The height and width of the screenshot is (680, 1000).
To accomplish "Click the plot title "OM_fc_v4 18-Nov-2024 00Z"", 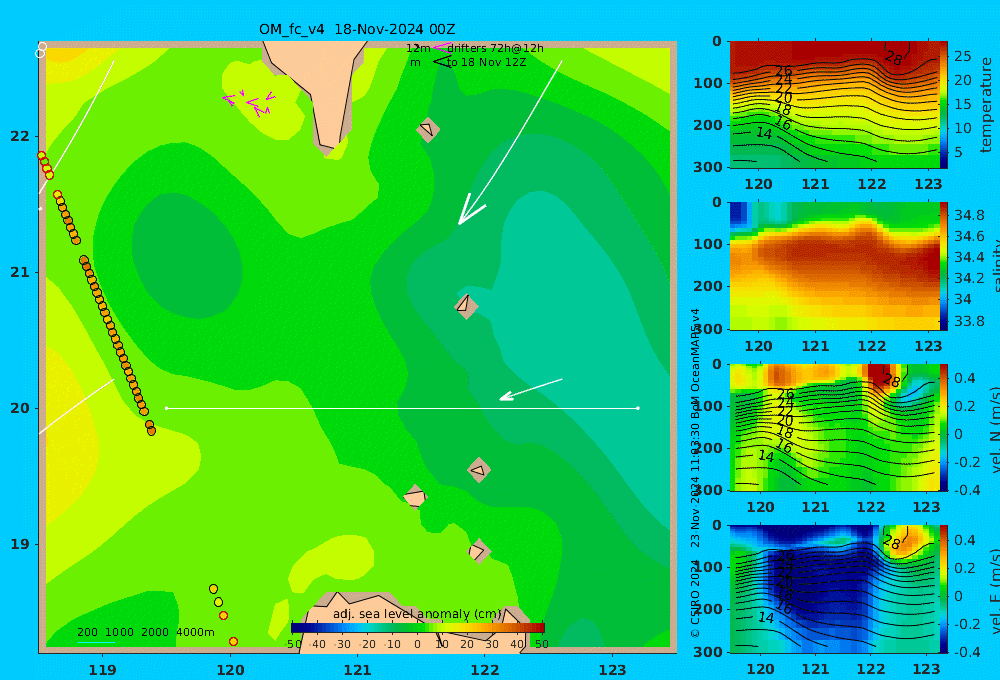I will (x=357, y=29).
